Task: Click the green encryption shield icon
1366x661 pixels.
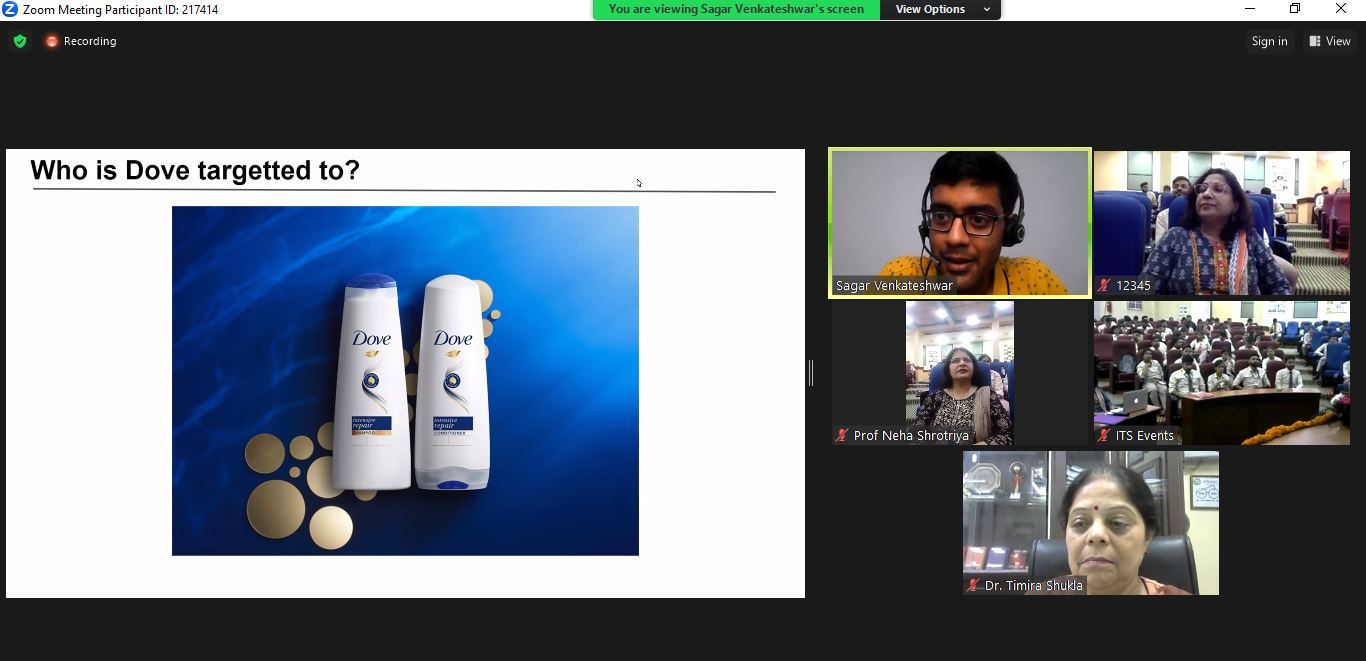Action: 20,41
